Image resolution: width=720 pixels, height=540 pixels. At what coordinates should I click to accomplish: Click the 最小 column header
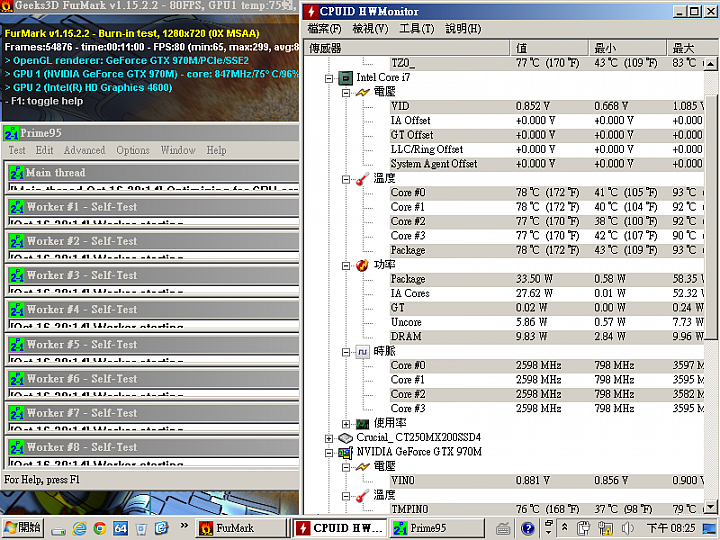pos(627,48)
